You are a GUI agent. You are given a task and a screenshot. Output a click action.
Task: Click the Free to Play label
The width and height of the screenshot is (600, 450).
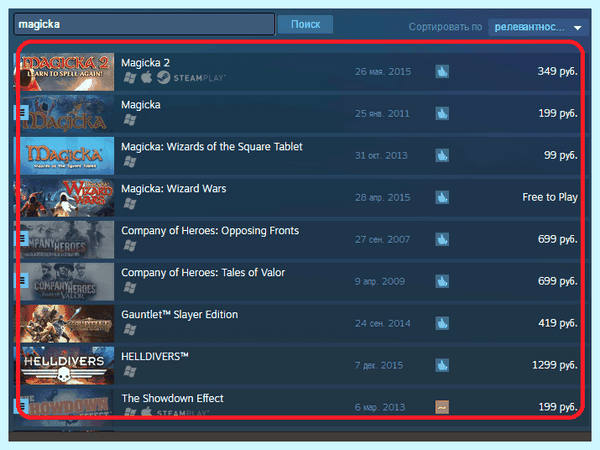(550, 197)
